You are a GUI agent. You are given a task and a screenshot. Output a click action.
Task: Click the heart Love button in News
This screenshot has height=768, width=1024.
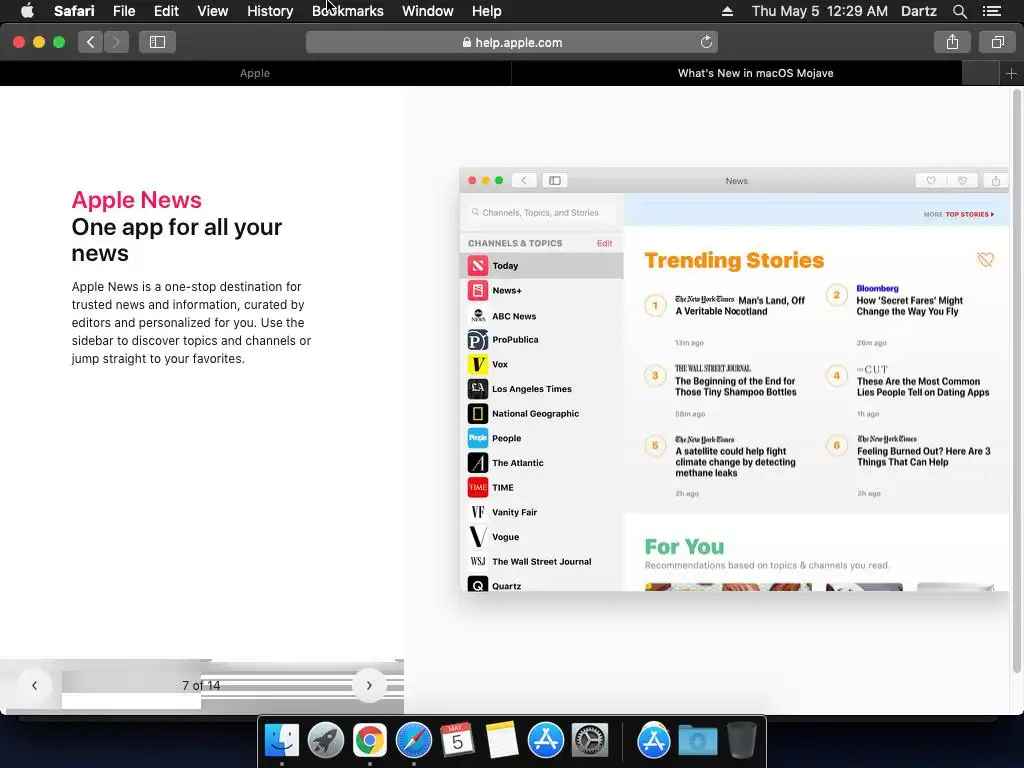coord(931,181)
